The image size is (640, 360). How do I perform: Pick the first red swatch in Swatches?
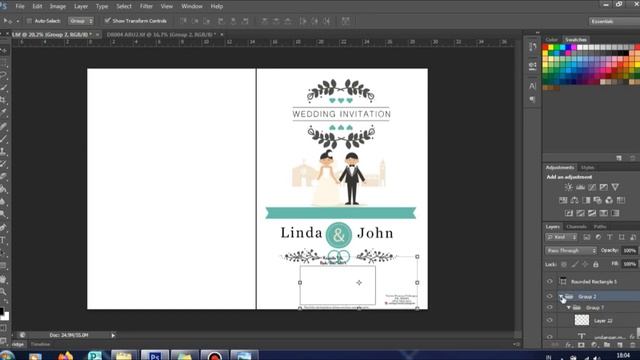[x=545, y=47]
